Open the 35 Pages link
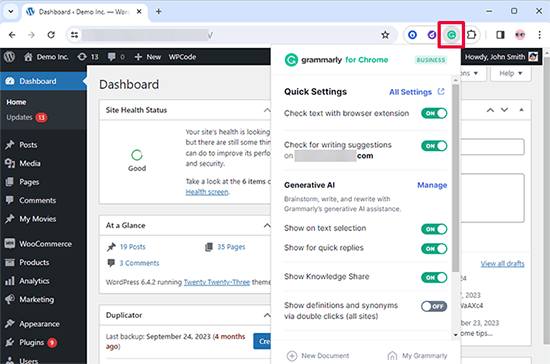This screenshot has height=364, width=550. [231, 247]
